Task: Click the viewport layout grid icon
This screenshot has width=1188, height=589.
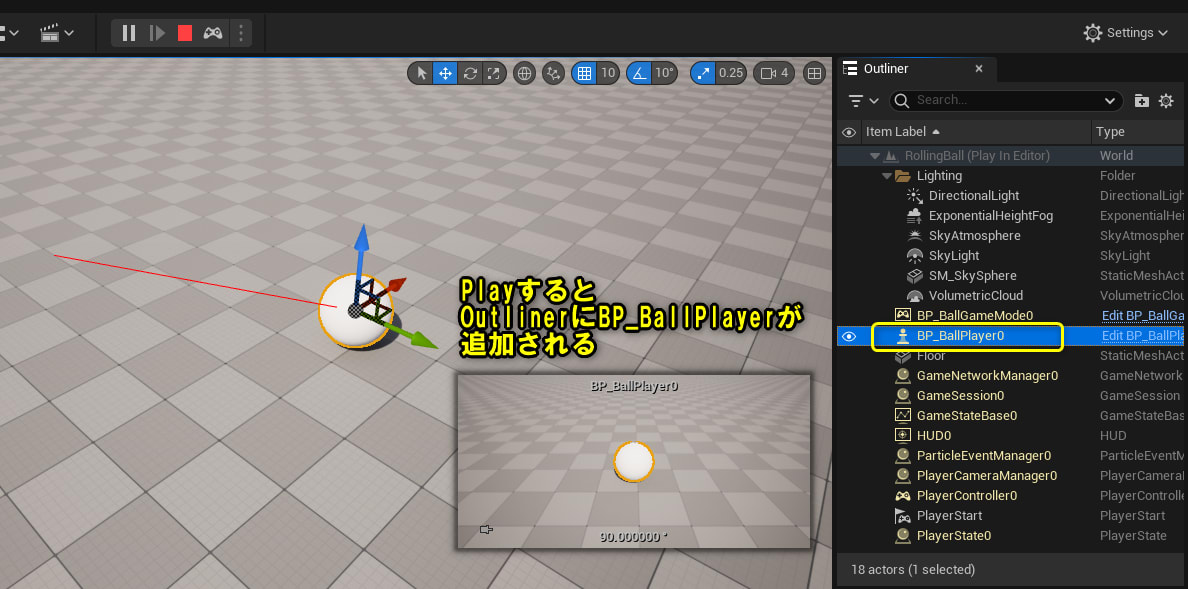Action: pyautogui.click(x=813, y=72)
